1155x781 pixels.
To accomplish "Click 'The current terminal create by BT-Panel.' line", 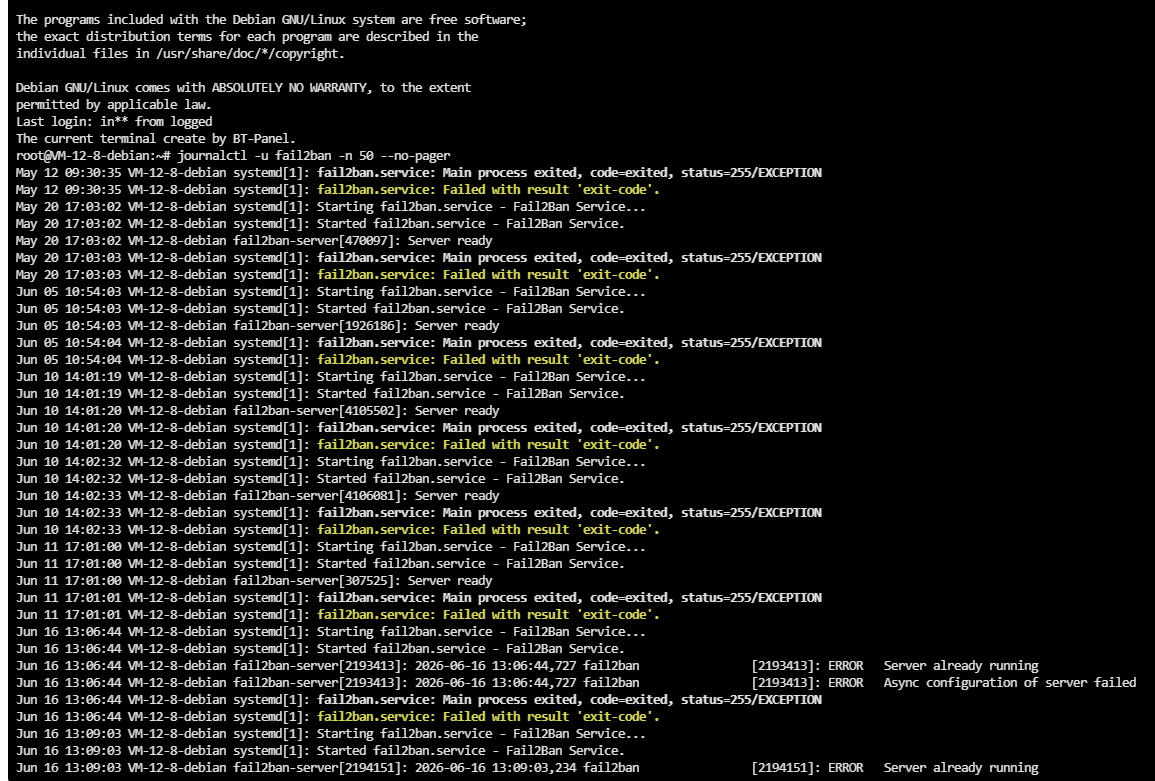I will (155, 139).
